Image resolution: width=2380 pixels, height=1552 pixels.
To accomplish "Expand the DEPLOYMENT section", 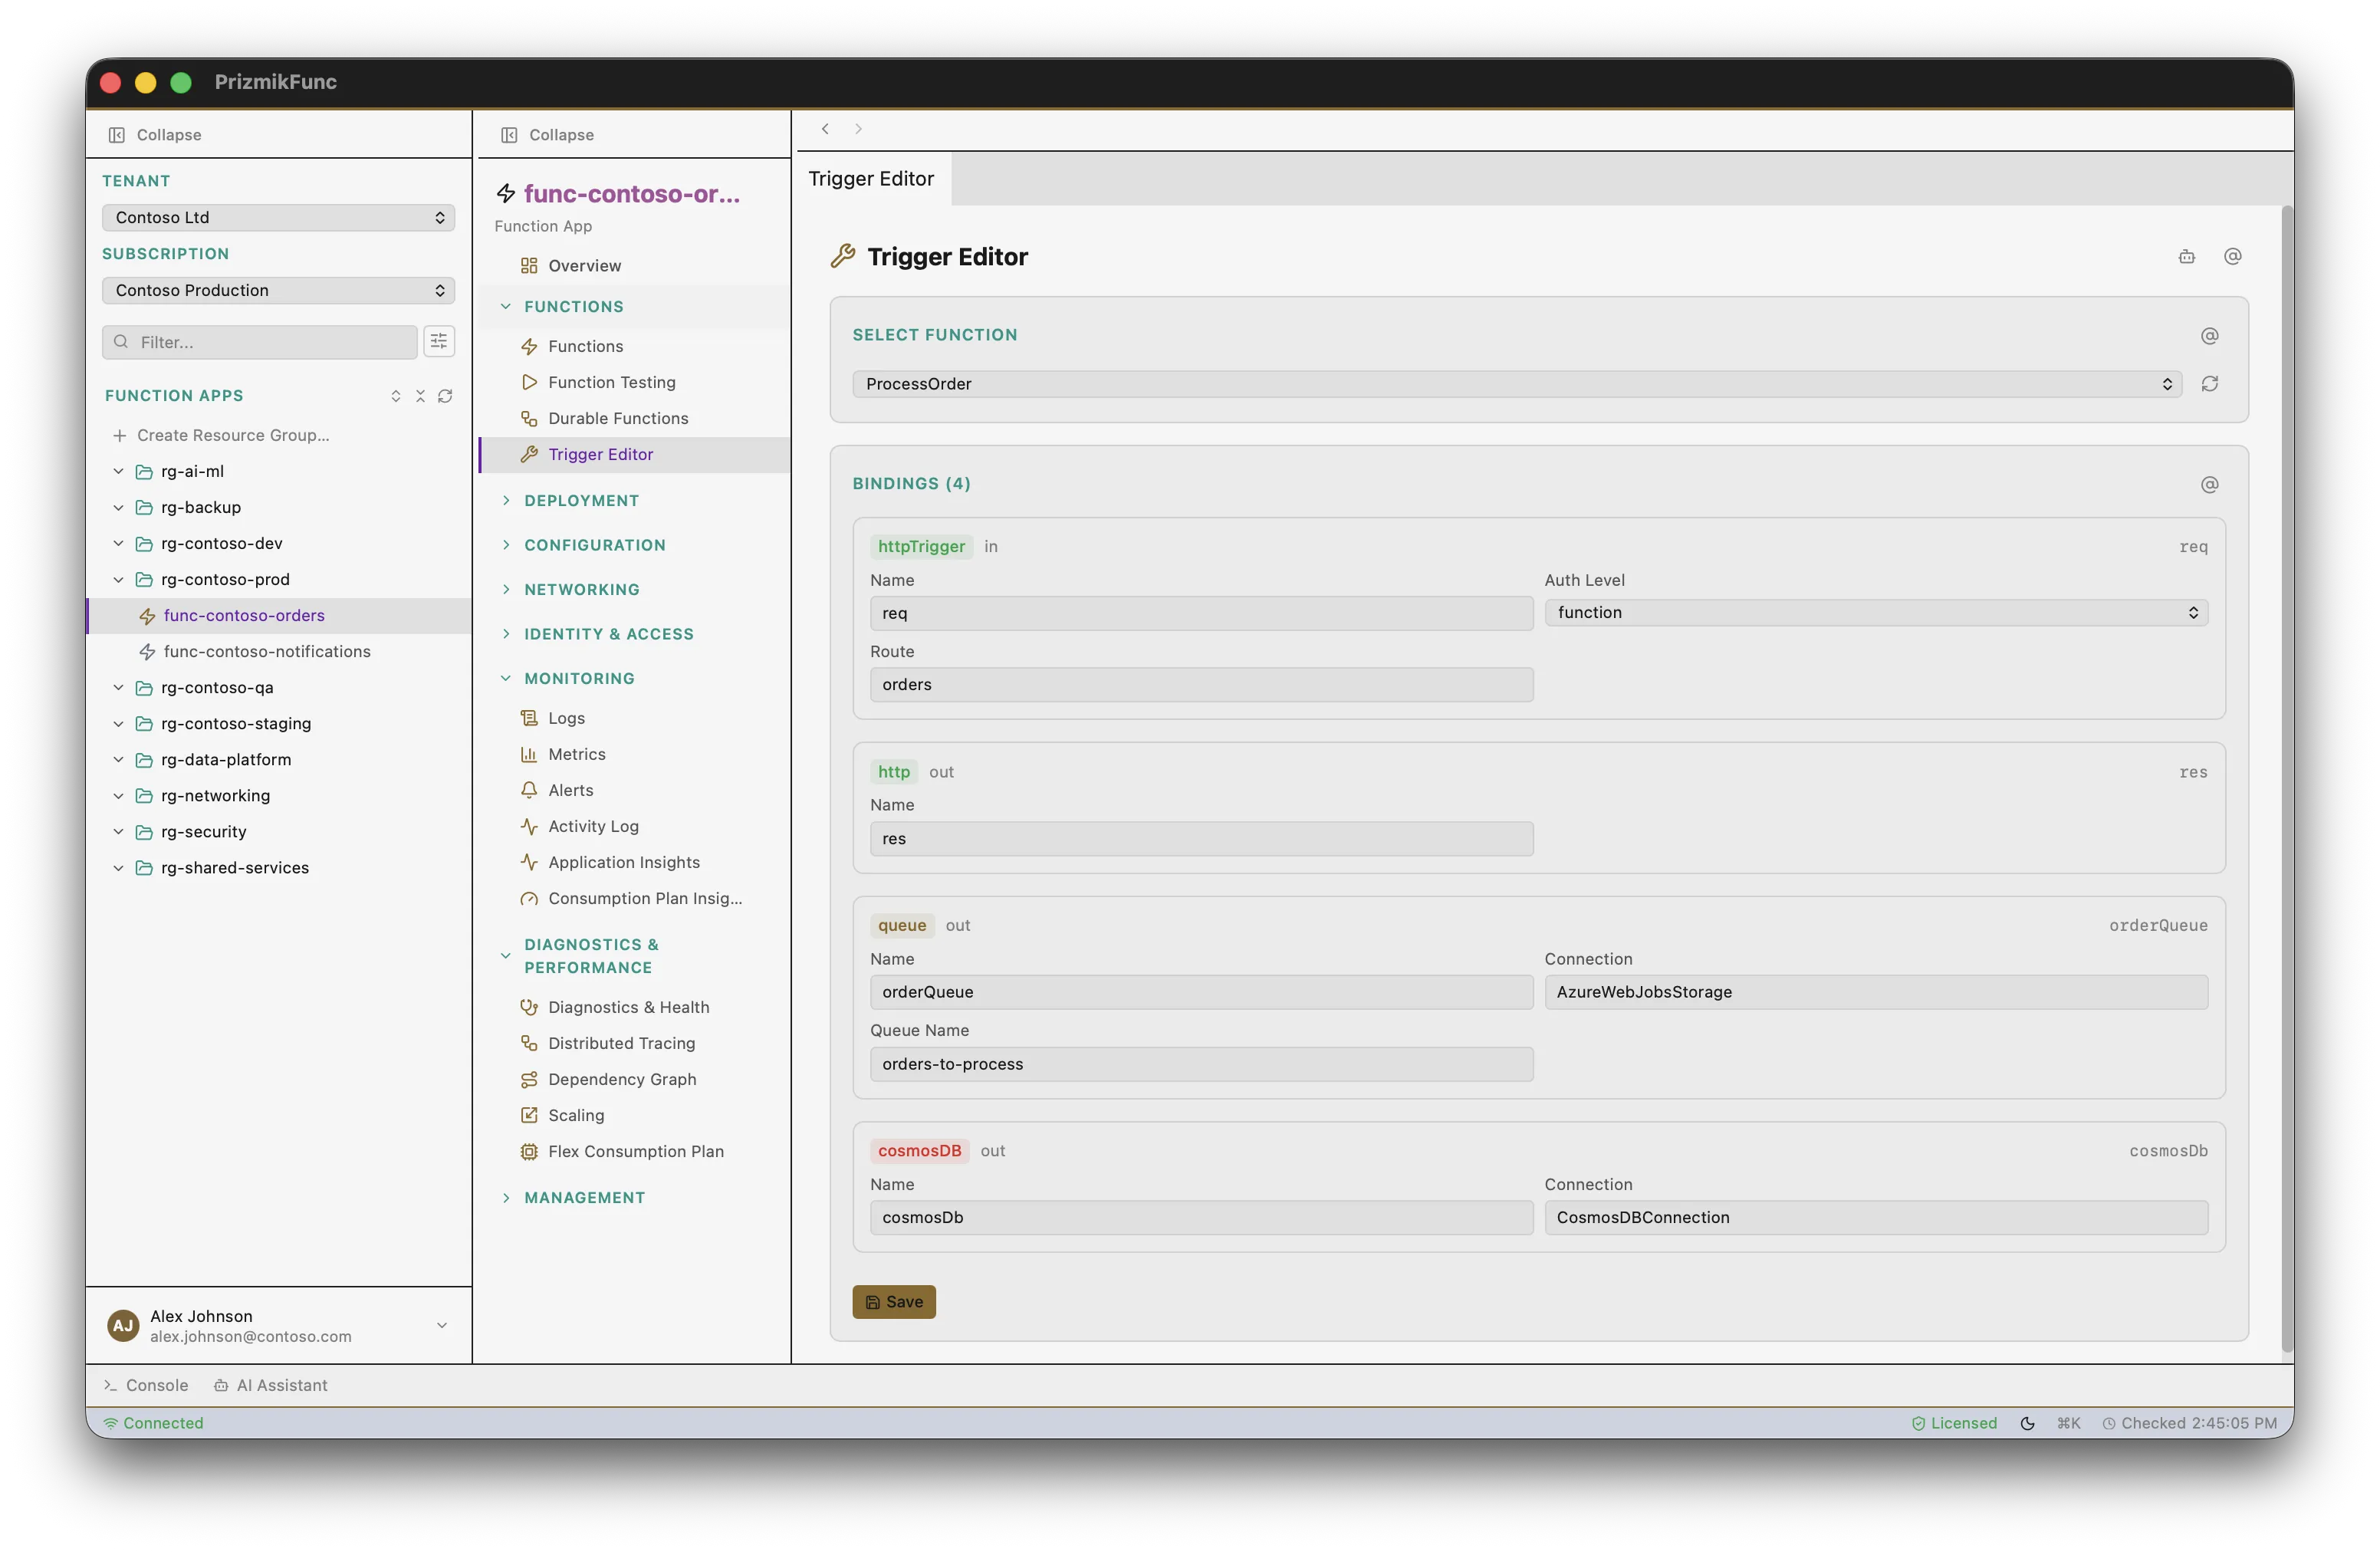I will click(581, 500).
